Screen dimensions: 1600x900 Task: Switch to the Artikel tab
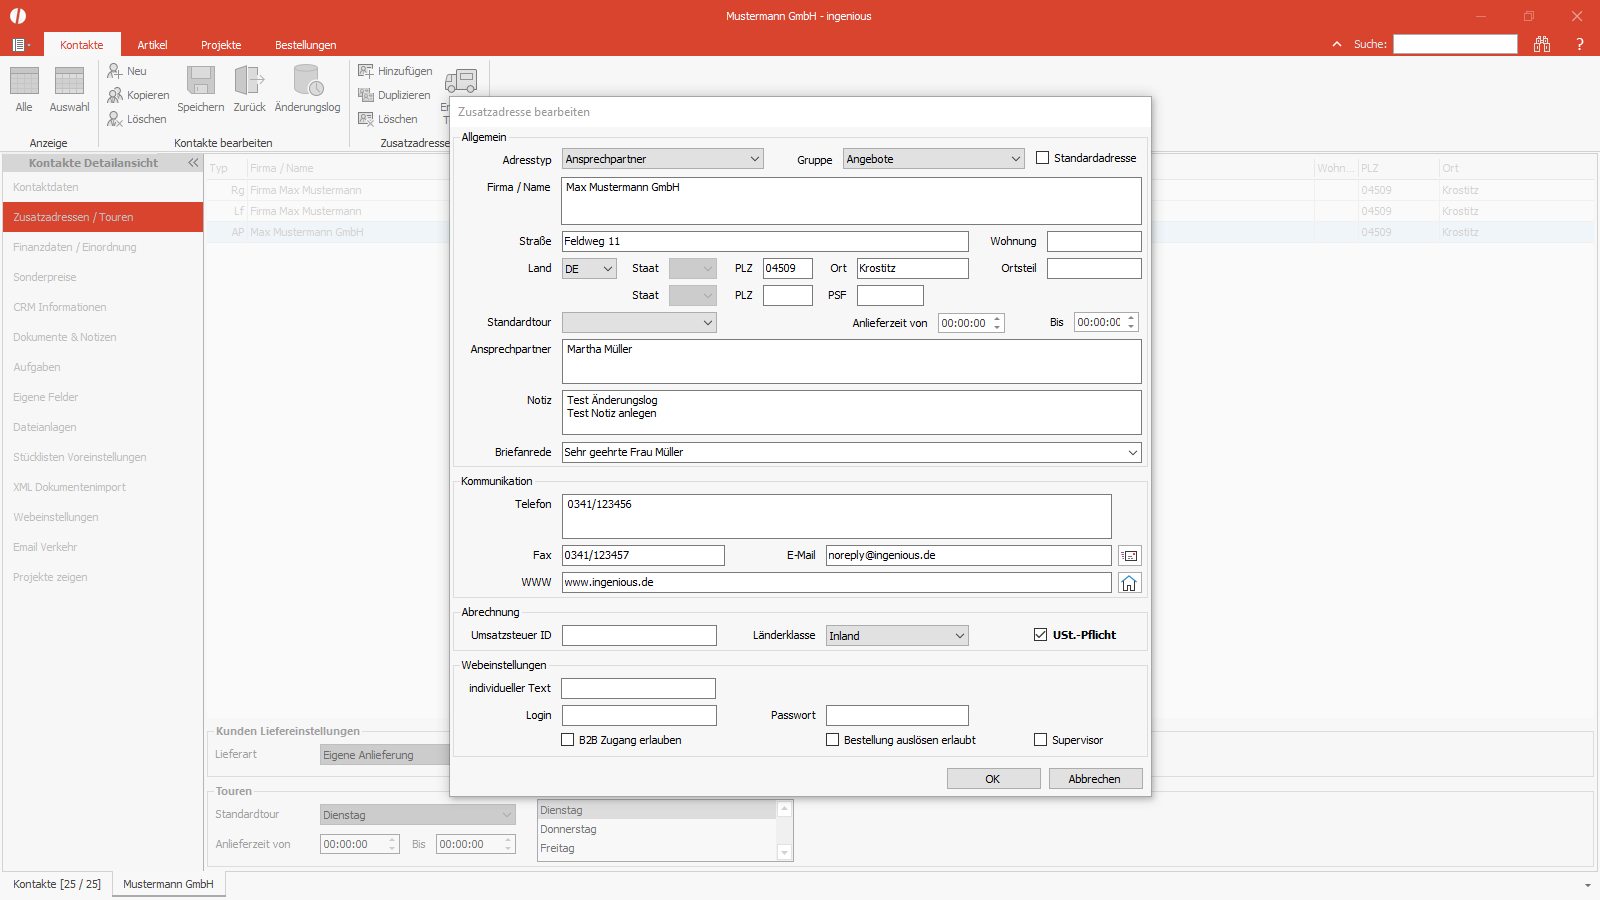tap(152, 45)
